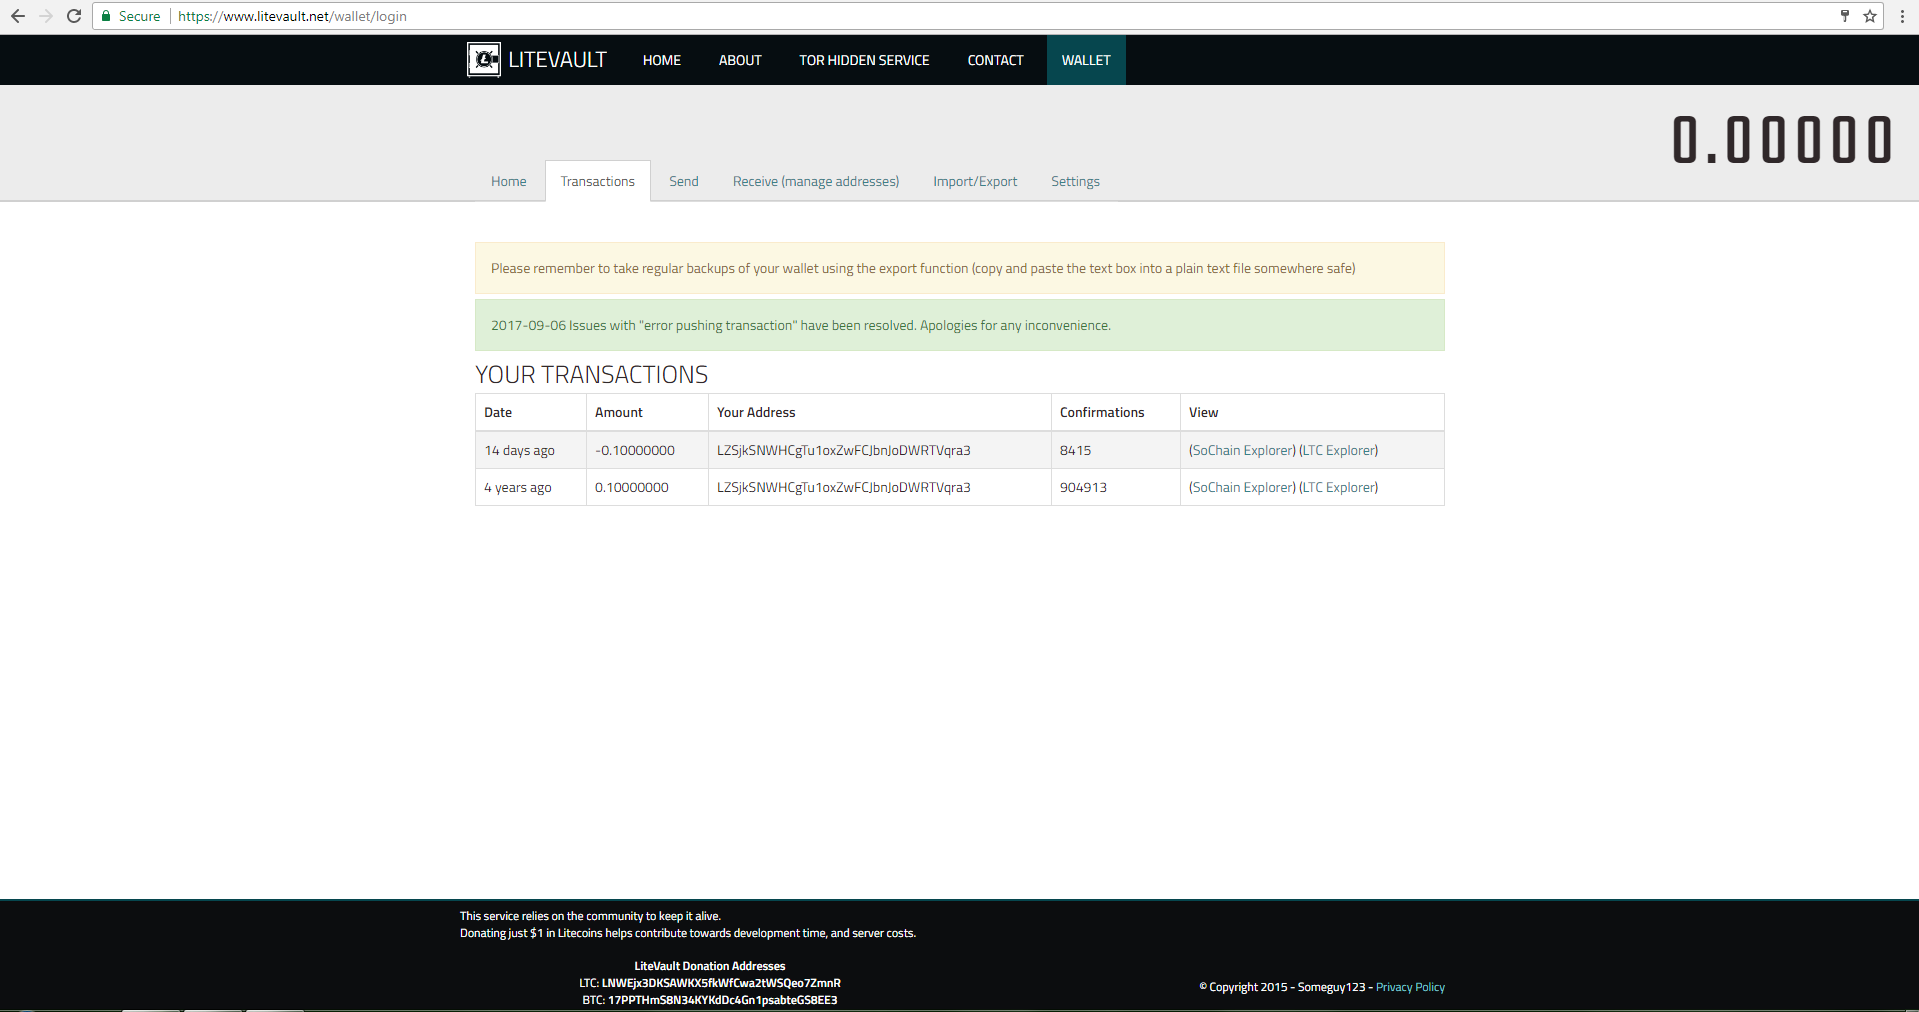
Task: Click the saved password key icon
Action: pos(1845,16)
